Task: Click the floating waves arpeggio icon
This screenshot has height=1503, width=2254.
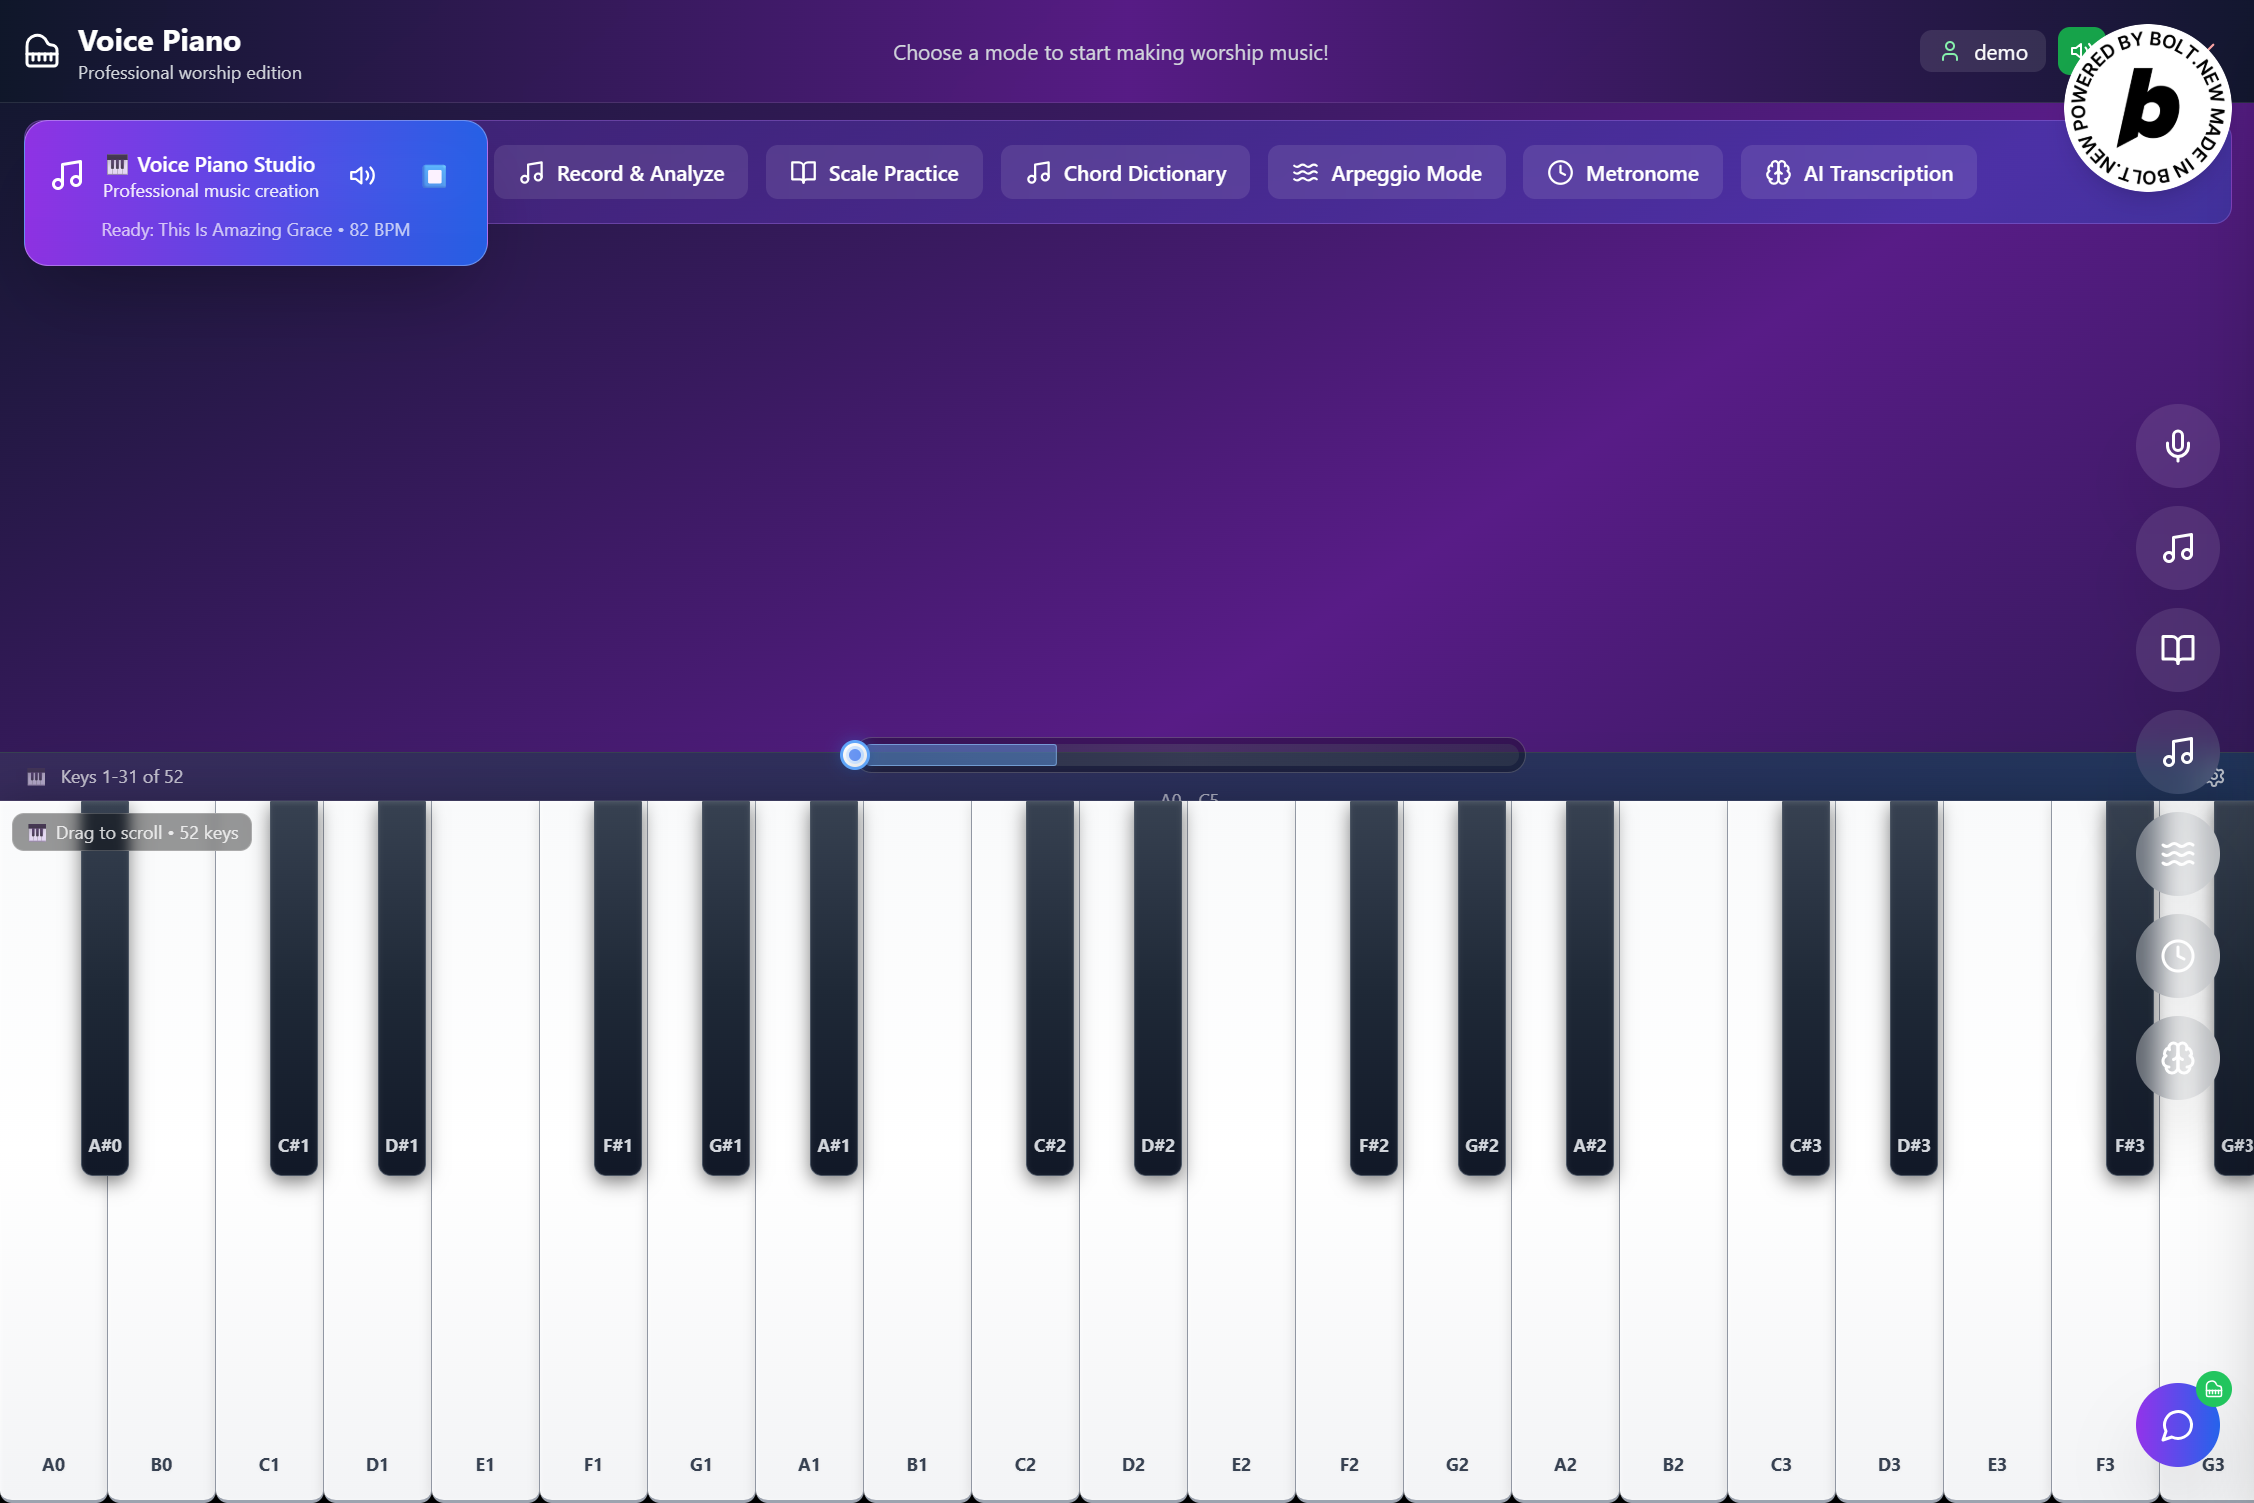Action: [x=2177, y=854]
